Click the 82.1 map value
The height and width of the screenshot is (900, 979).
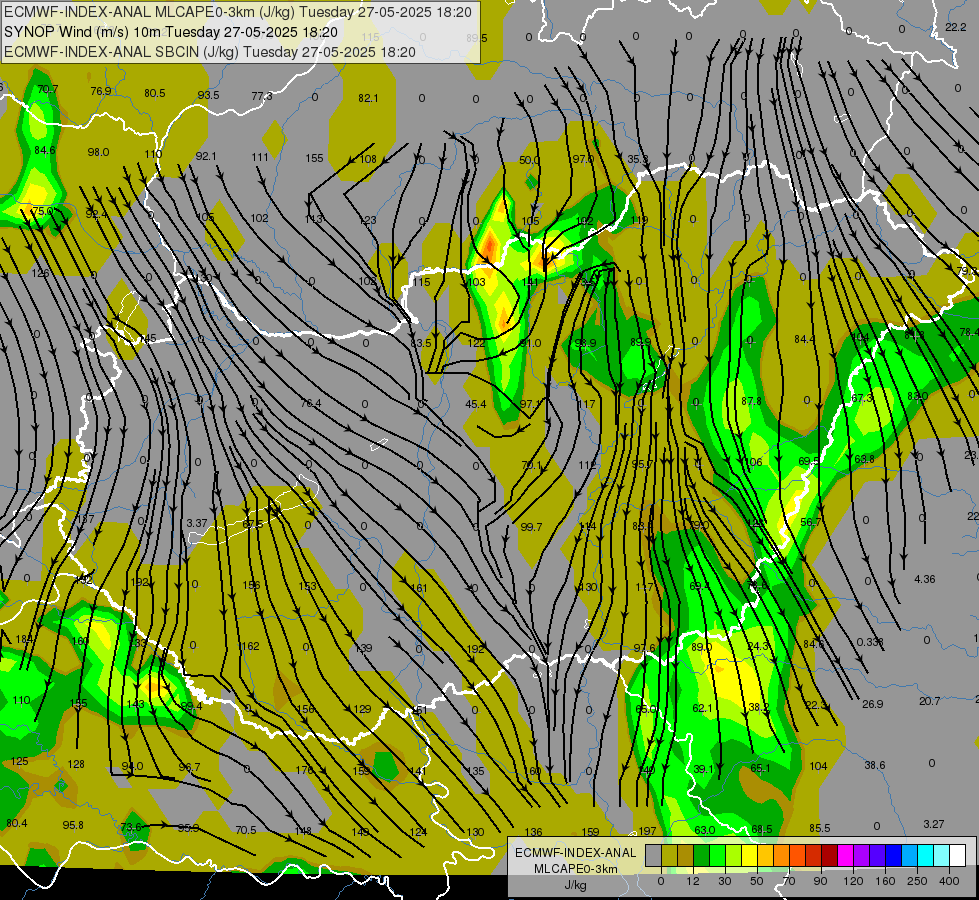click(x=368, y=98)
